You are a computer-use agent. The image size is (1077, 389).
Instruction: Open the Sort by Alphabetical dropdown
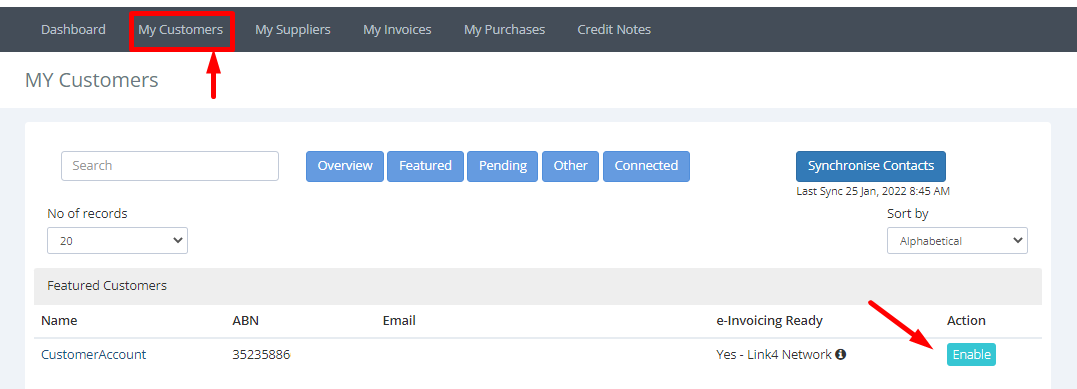click(x=957, y=241)
